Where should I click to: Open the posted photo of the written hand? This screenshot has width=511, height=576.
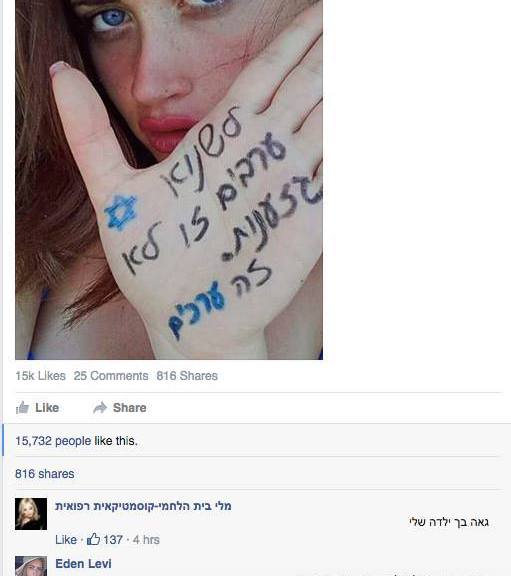pos(169,180)
